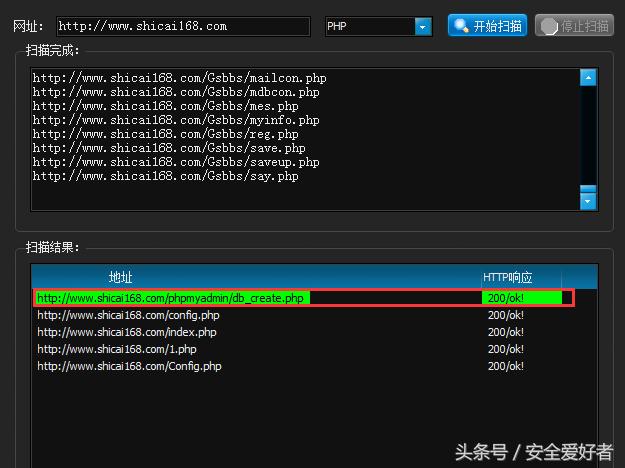Click the Gsbbs/save.php log line

169,148
